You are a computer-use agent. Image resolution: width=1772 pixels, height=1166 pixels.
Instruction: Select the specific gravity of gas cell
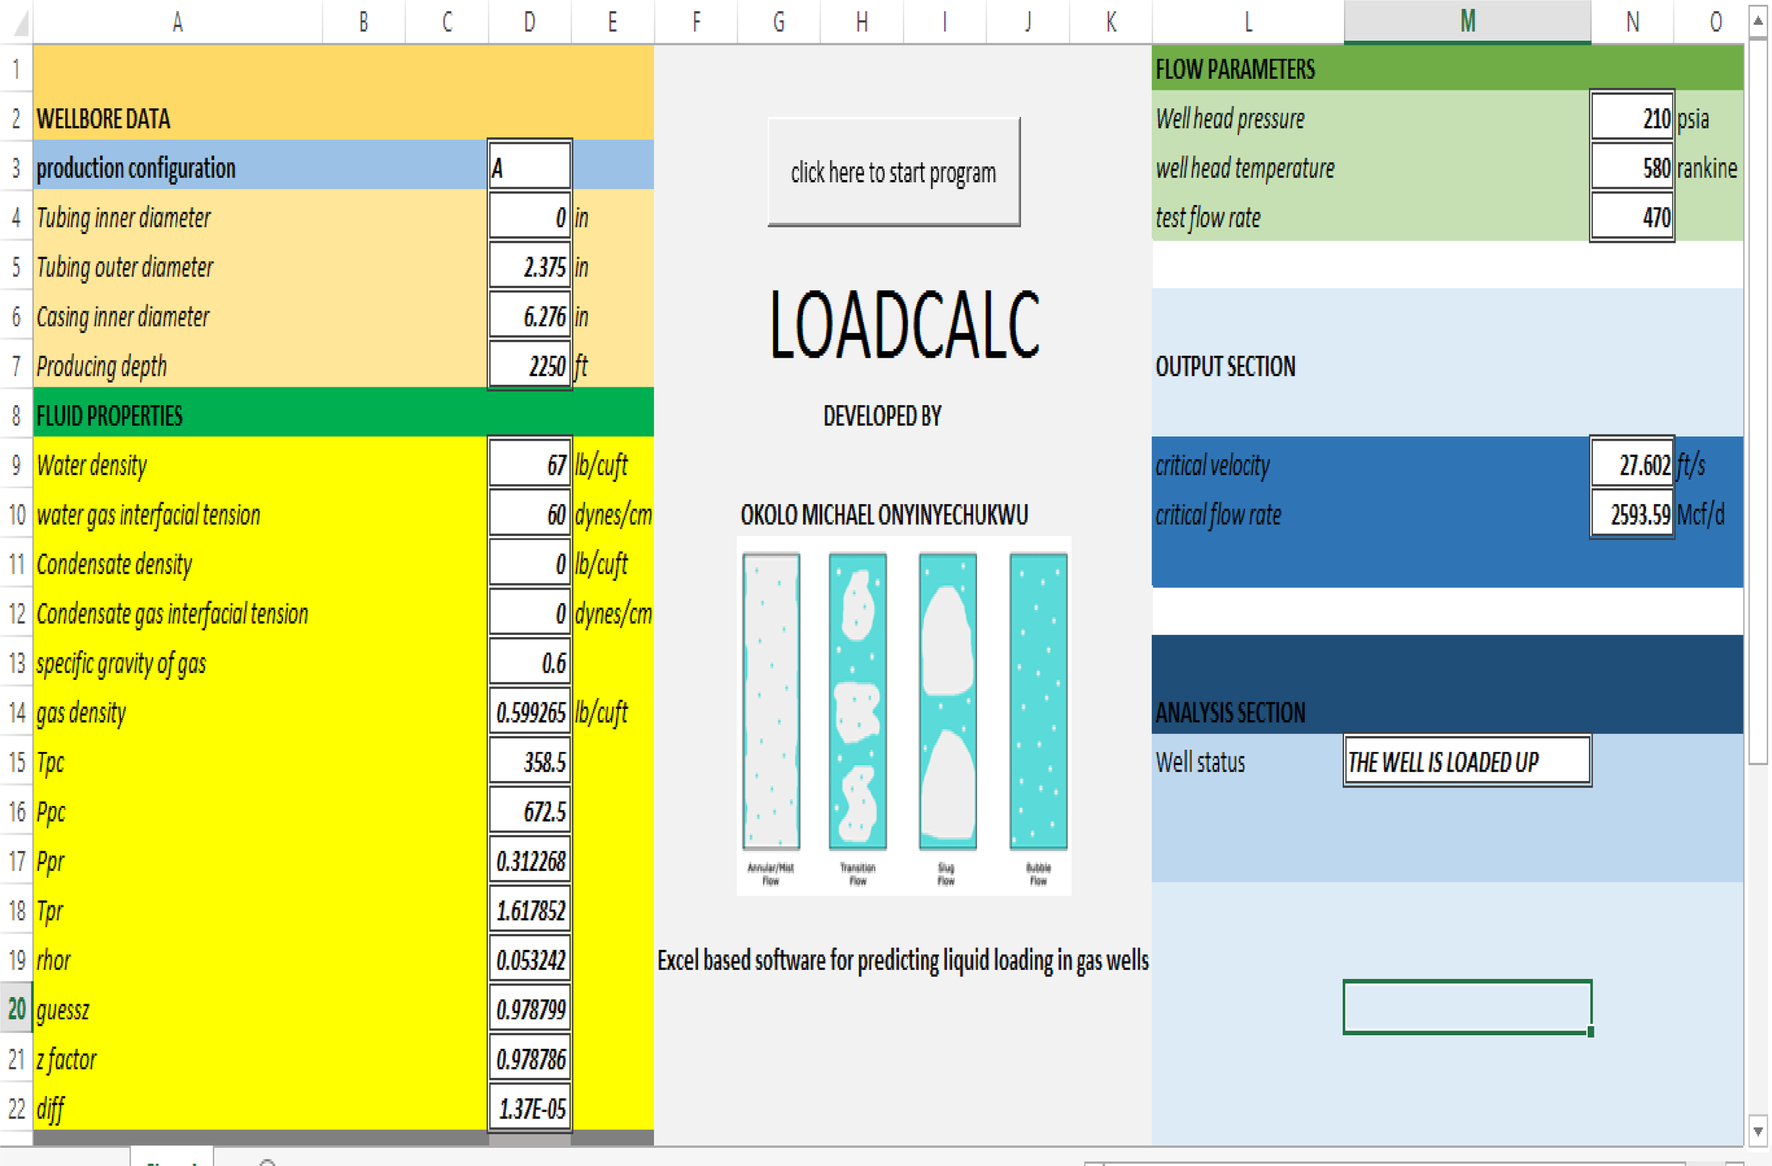coord(528,662)
